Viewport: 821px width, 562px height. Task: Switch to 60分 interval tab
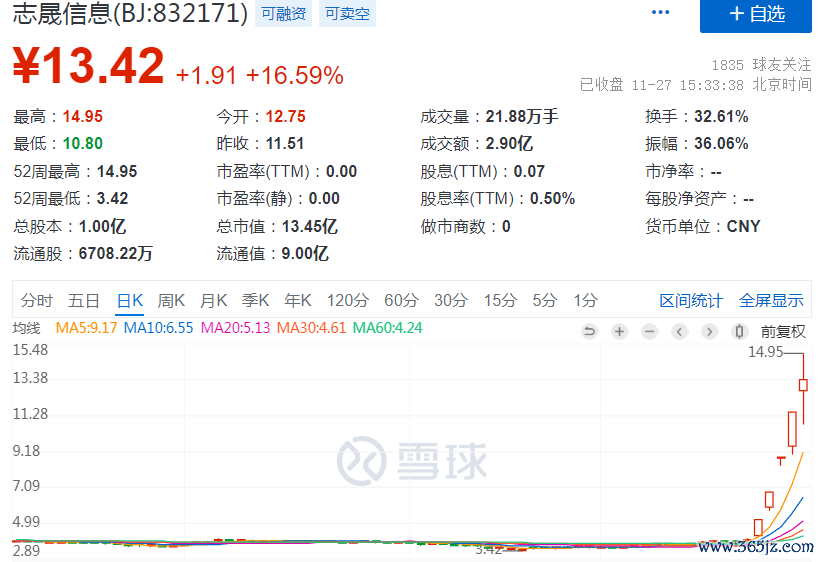tap(401, 301)
